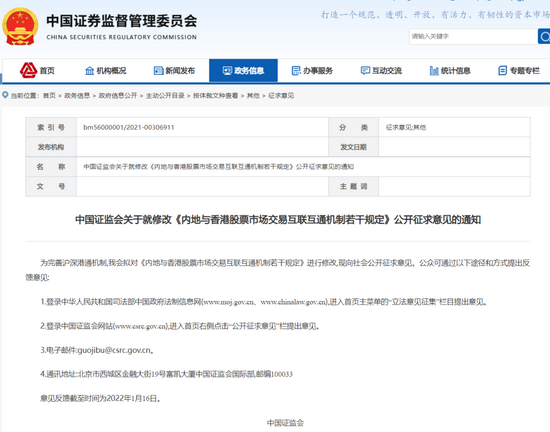Click the search magnifier button
Image resolution: width=550 pixels, height=432 pixels.
(x=544, y=36)
